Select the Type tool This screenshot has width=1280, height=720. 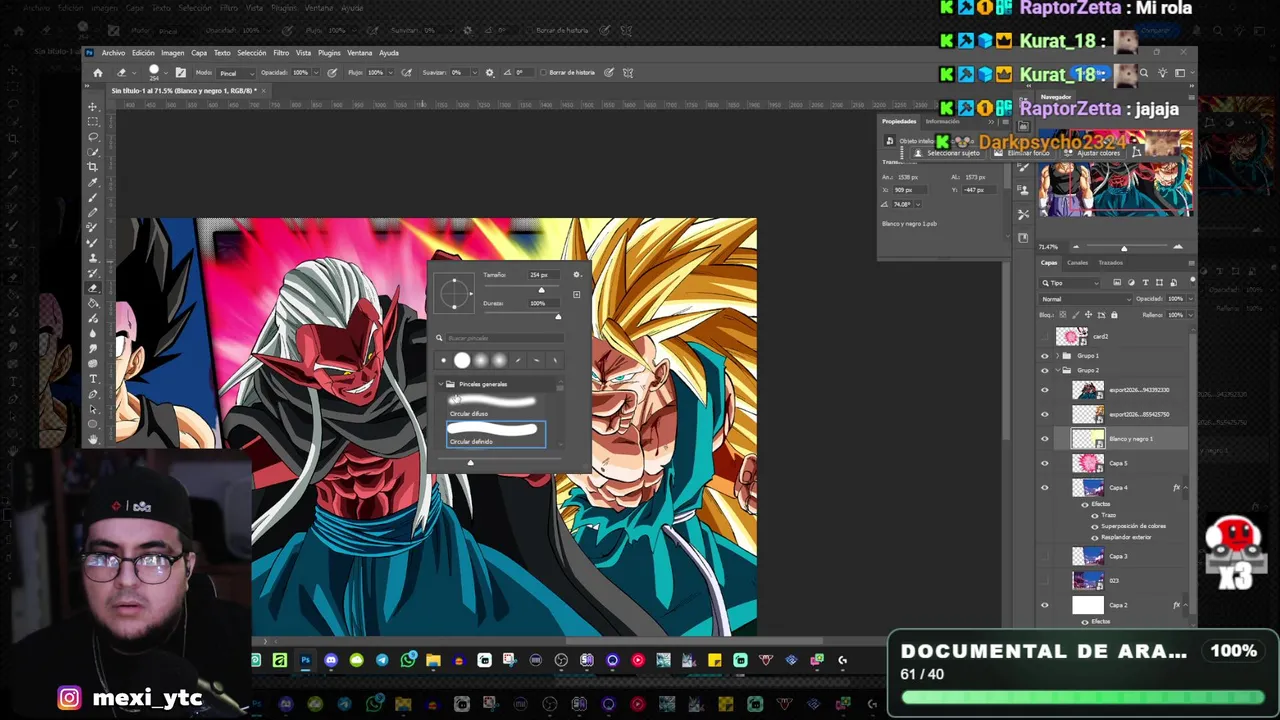93,379
